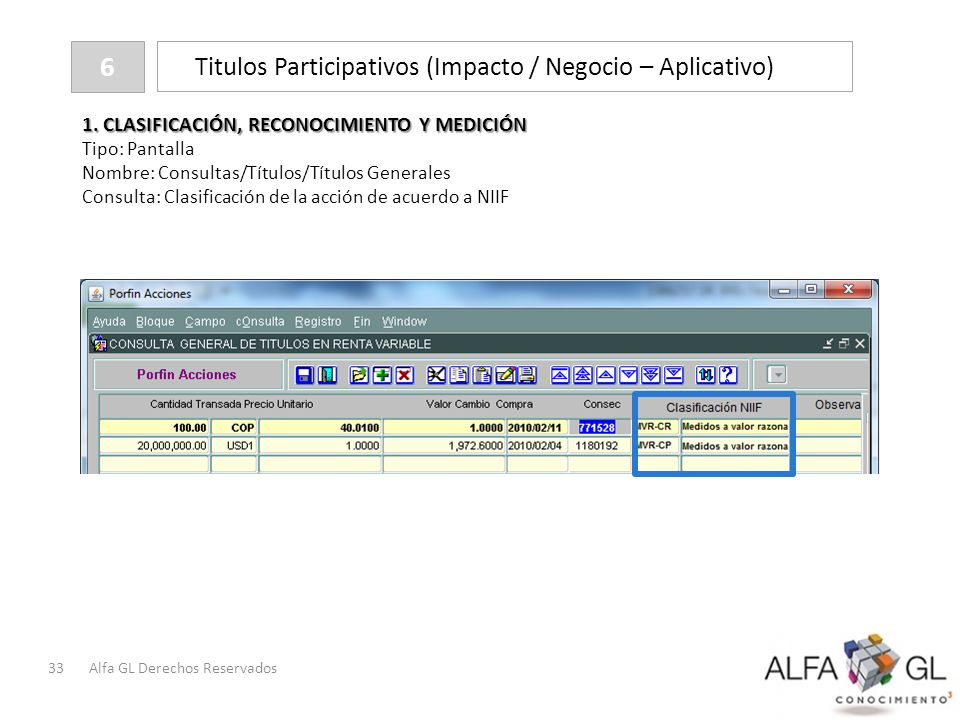
Task: Click the highlighted consecutive 771528
Action: (597, 427)
